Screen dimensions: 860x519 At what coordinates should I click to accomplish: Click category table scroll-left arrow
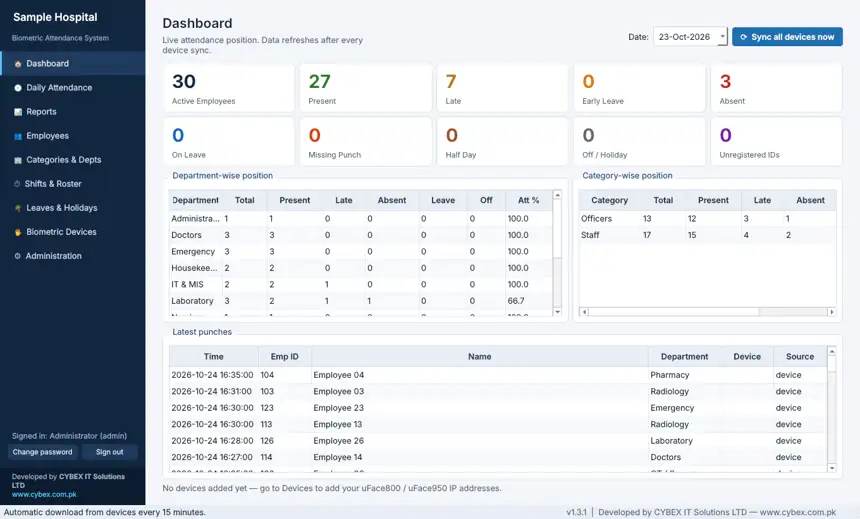tap(584, 312)
